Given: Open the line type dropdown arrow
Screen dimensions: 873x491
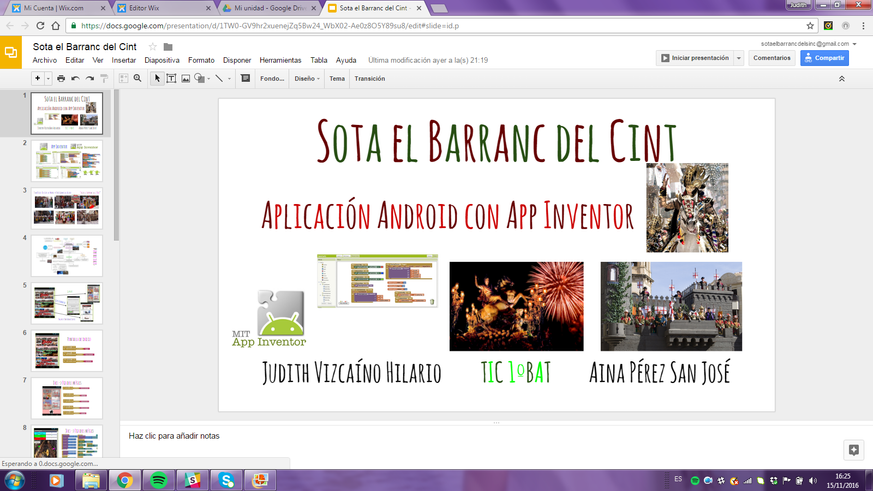Looking at the screenshot, I should tap(229, 79).
